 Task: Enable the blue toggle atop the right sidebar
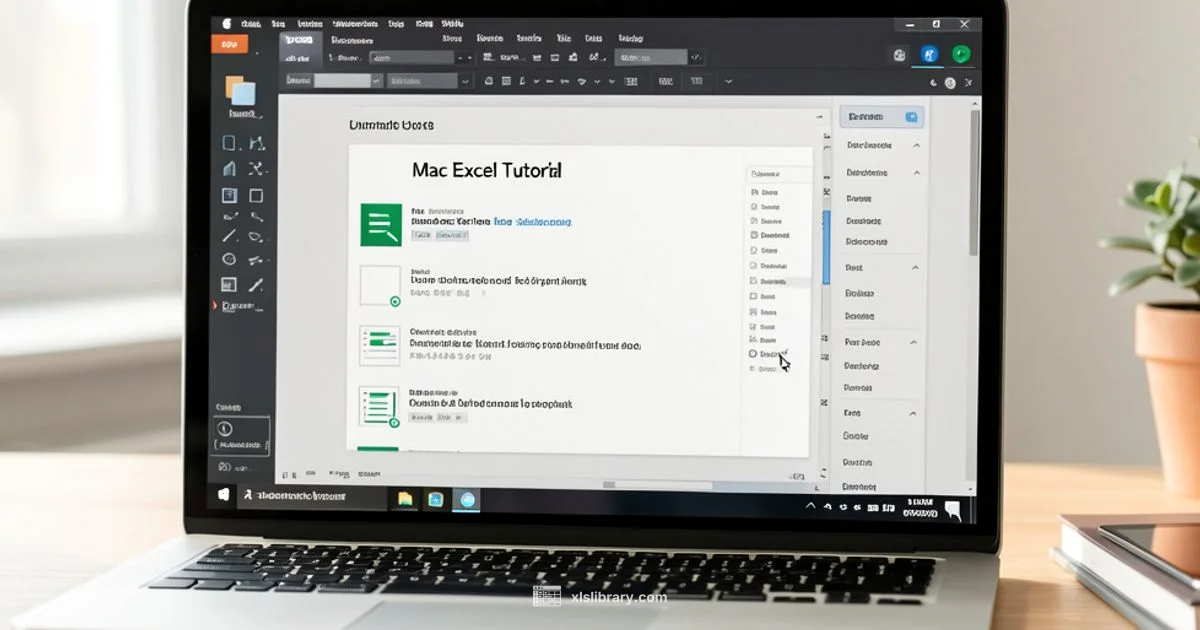911,117
